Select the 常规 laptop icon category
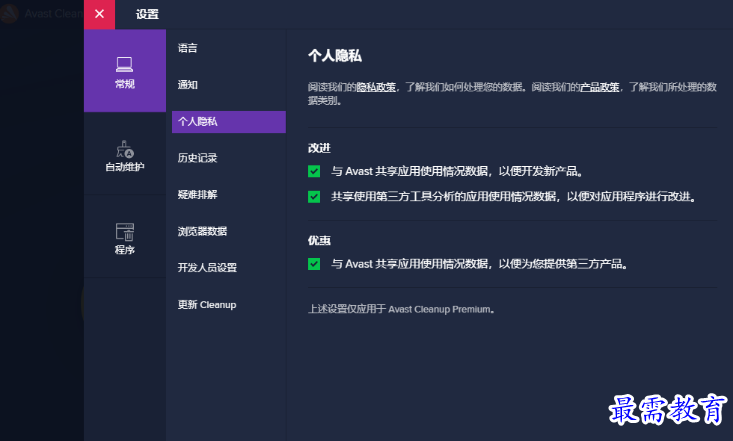 tap(125, 71)
